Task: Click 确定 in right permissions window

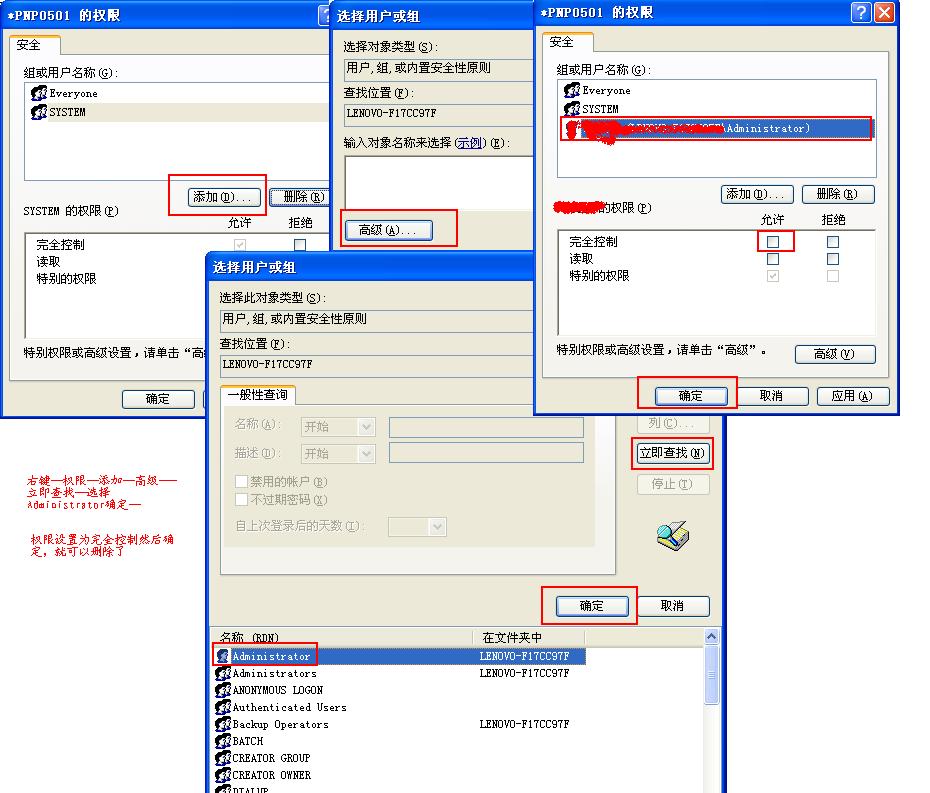Action: click(691, 396)
